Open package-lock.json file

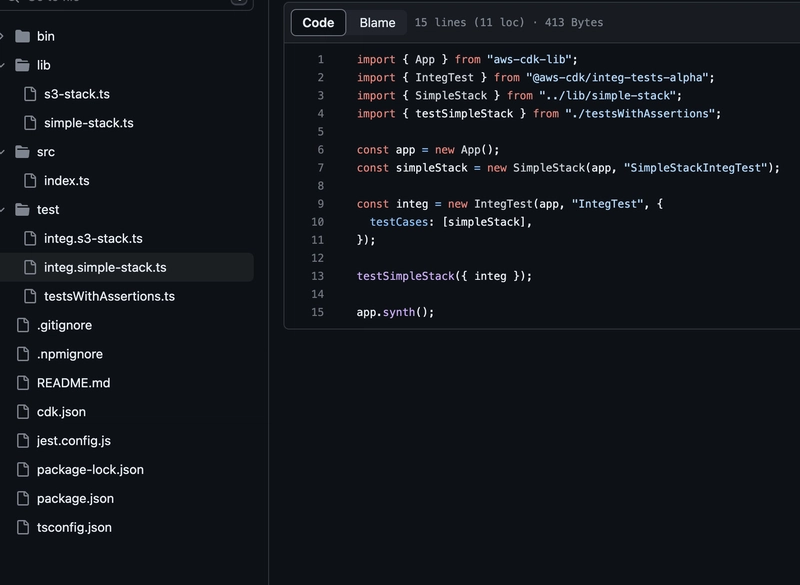point(90,470)
